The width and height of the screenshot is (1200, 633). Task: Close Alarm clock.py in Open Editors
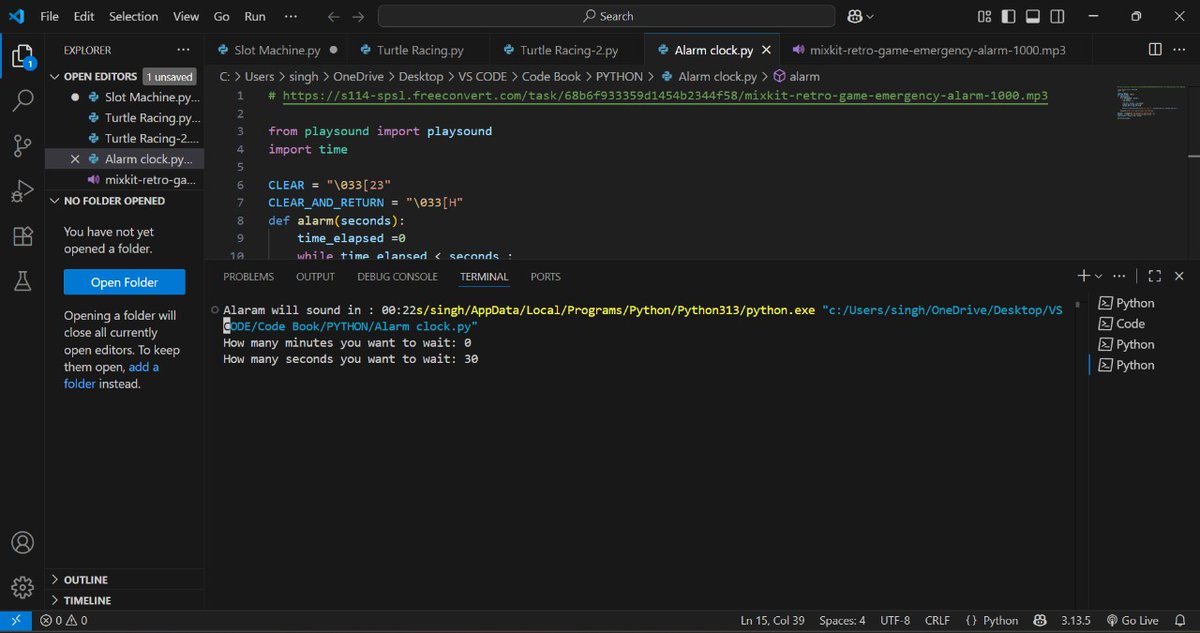[x=75, y=159]
